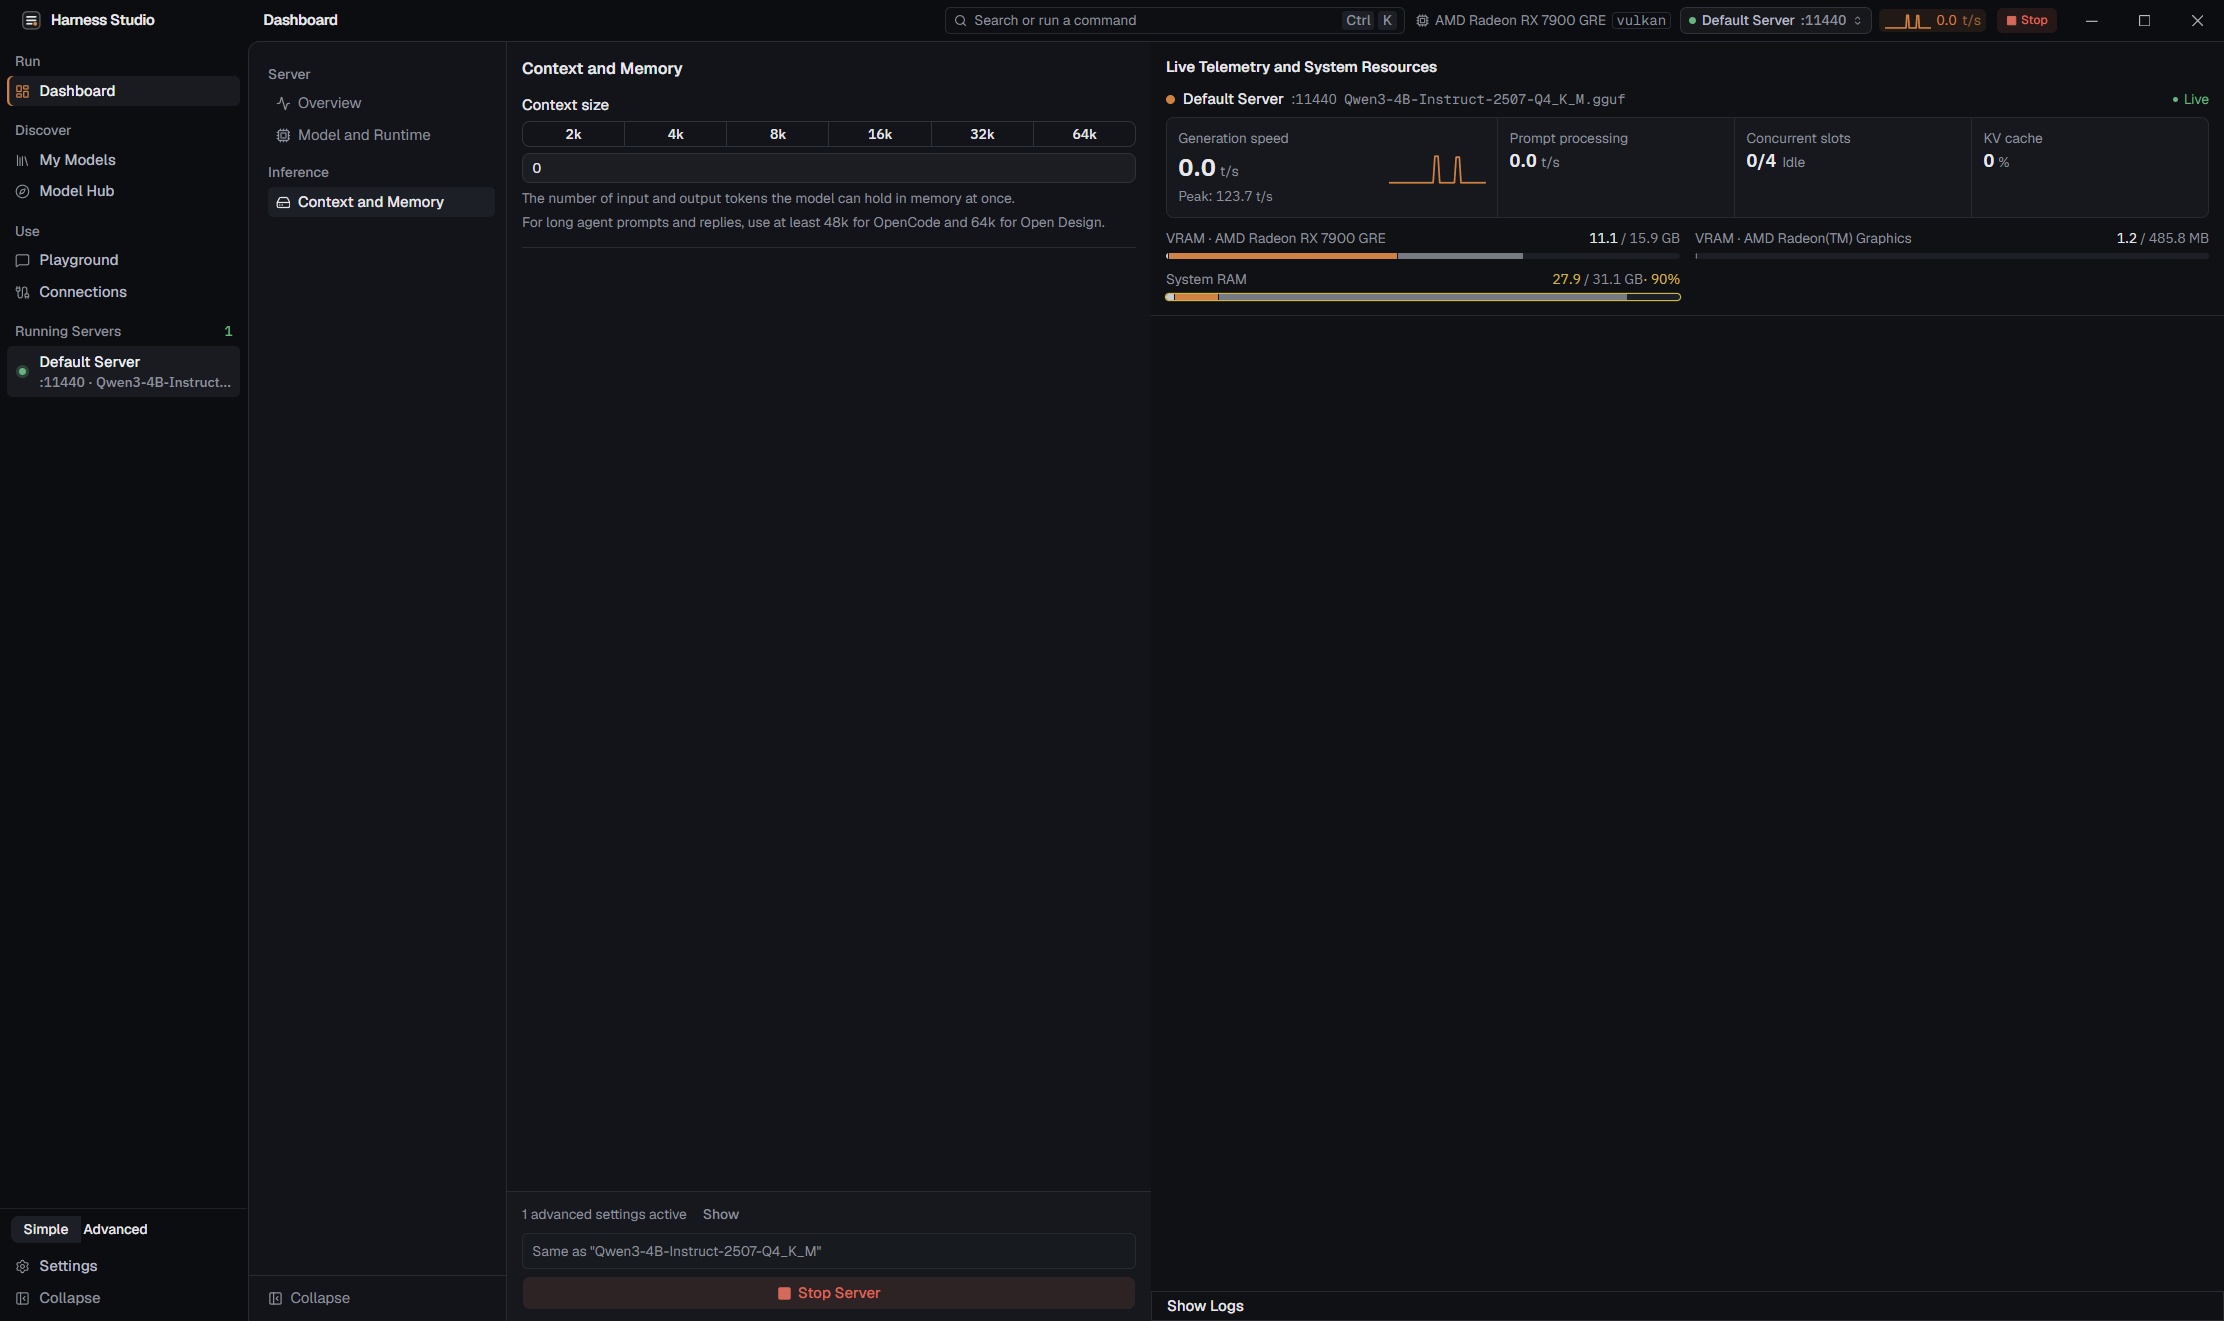The height and width of the screenshot is (1321, 2224).
Task: Set context size to 16k
Action: (x=880, y=134)
